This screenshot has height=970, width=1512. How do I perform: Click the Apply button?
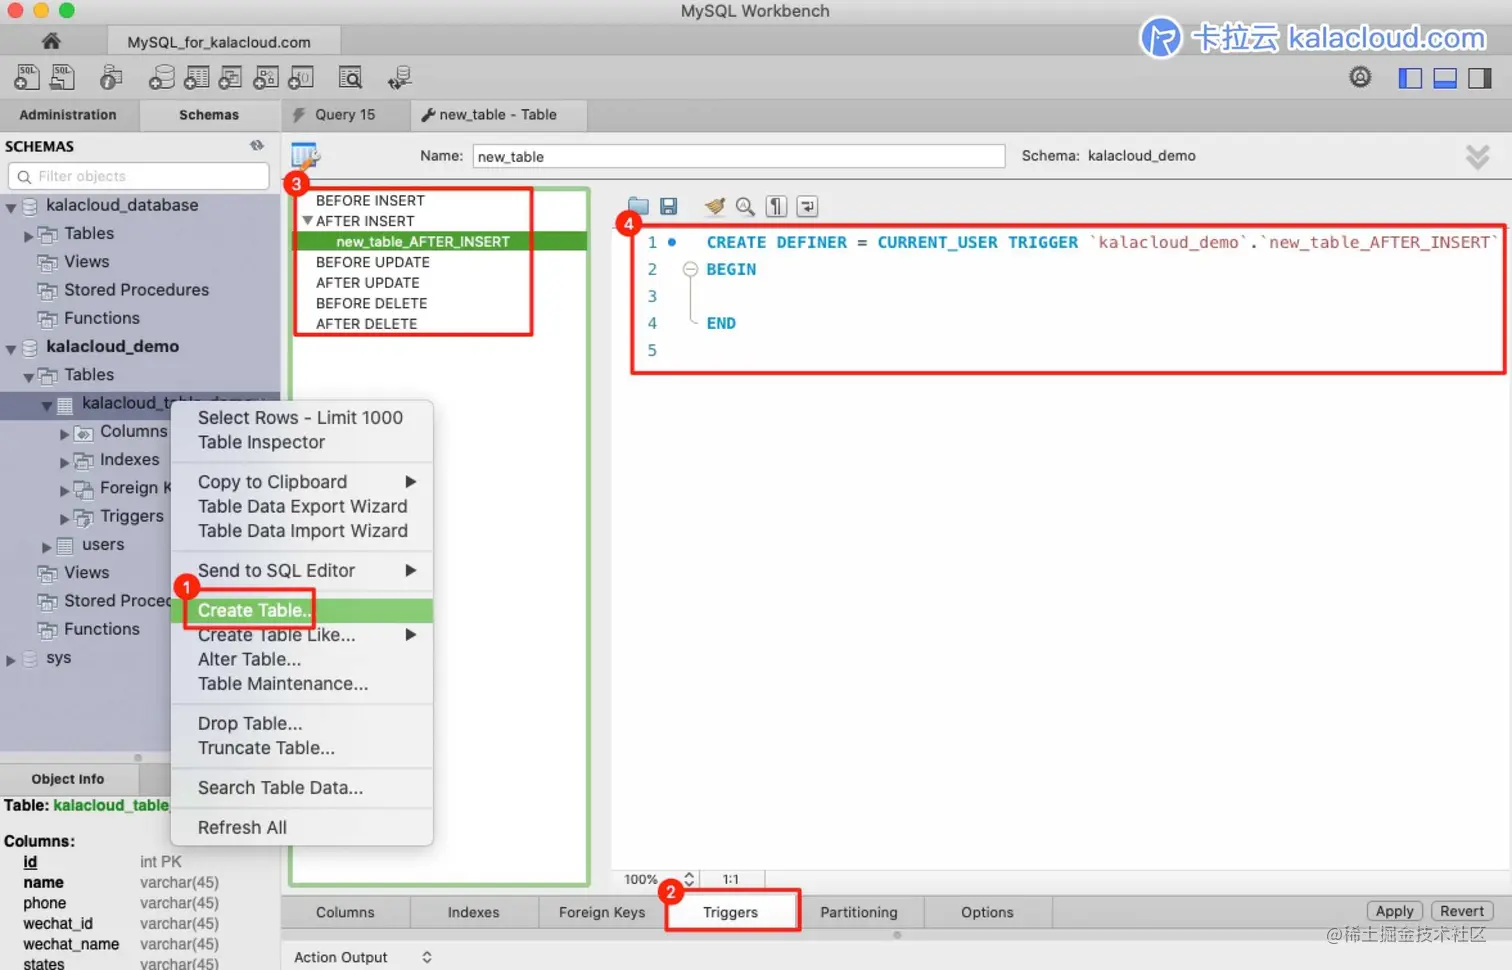tap(1394, 911)
